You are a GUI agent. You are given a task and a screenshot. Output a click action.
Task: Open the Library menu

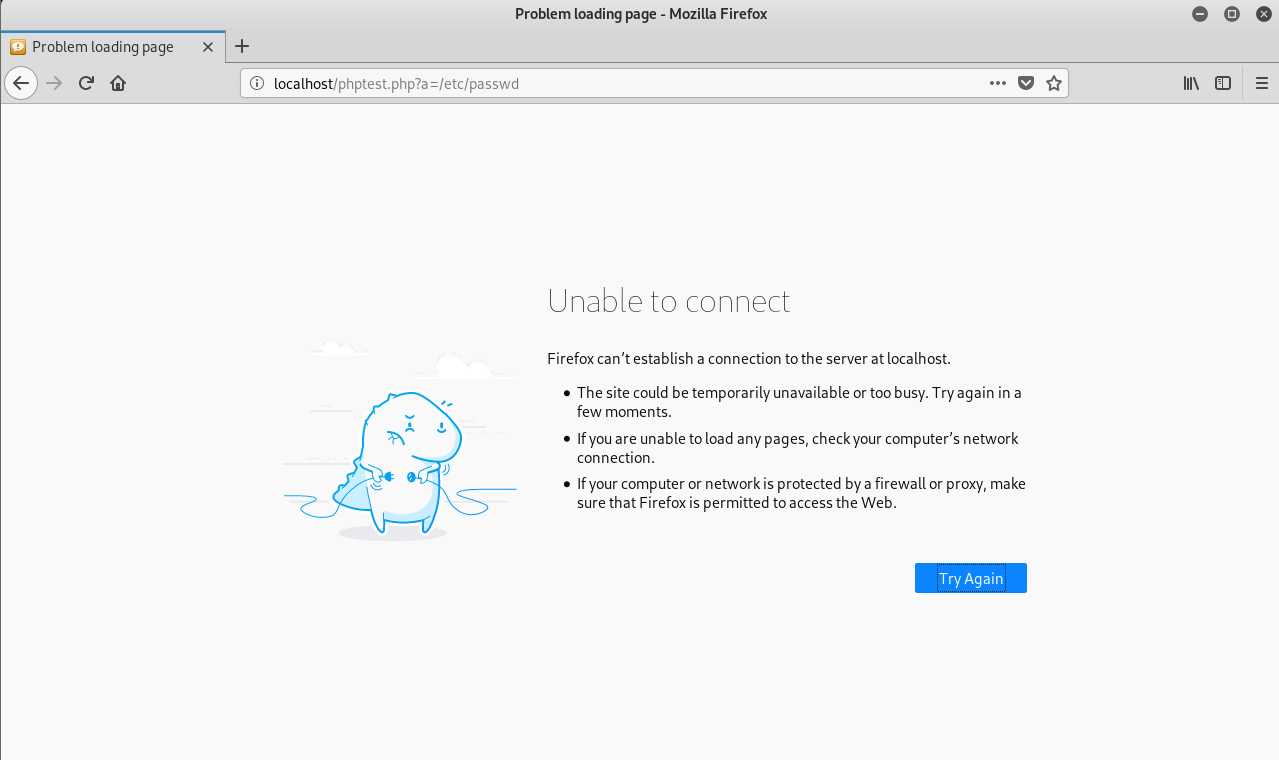1191,83
